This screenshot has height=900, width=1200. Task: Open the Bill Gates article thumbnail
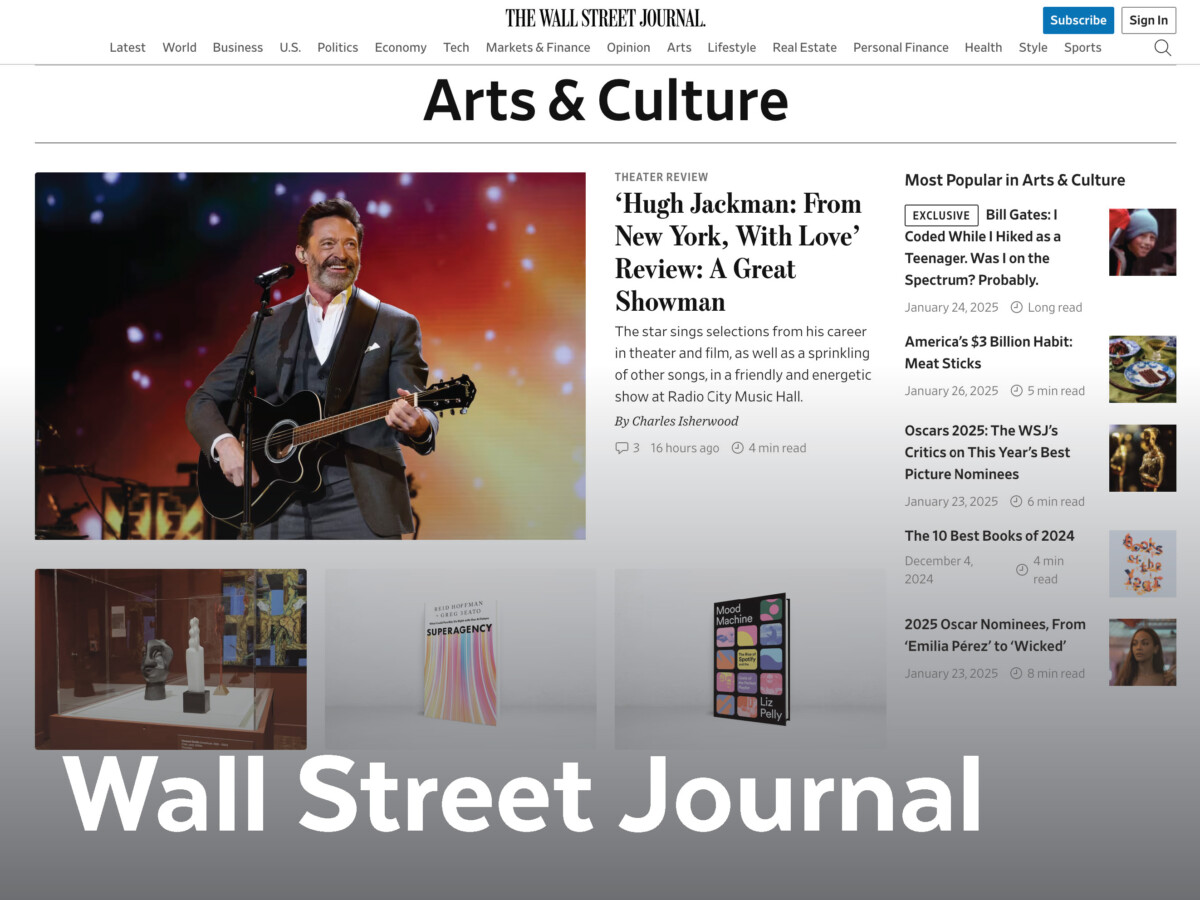tap(1142, 242)
